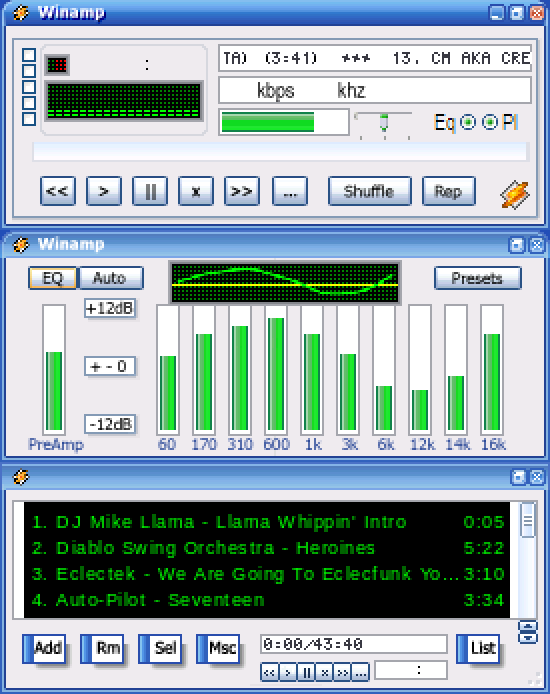Click the equalizer curve graph display
The image size is (550, 694).
pos(285,282)
